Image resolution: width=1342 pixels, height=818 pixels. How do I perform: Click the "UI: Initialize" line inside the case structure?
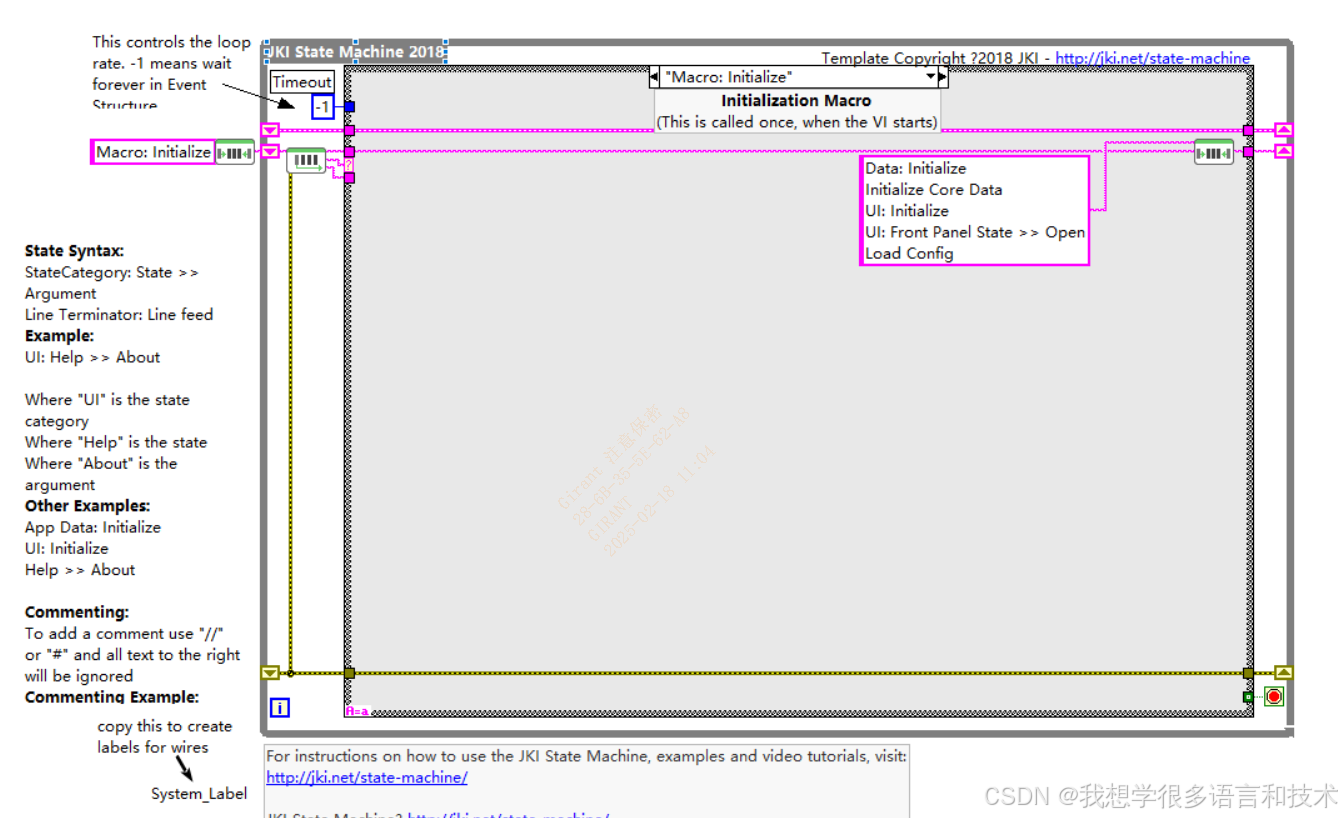[x=907, y=210]
